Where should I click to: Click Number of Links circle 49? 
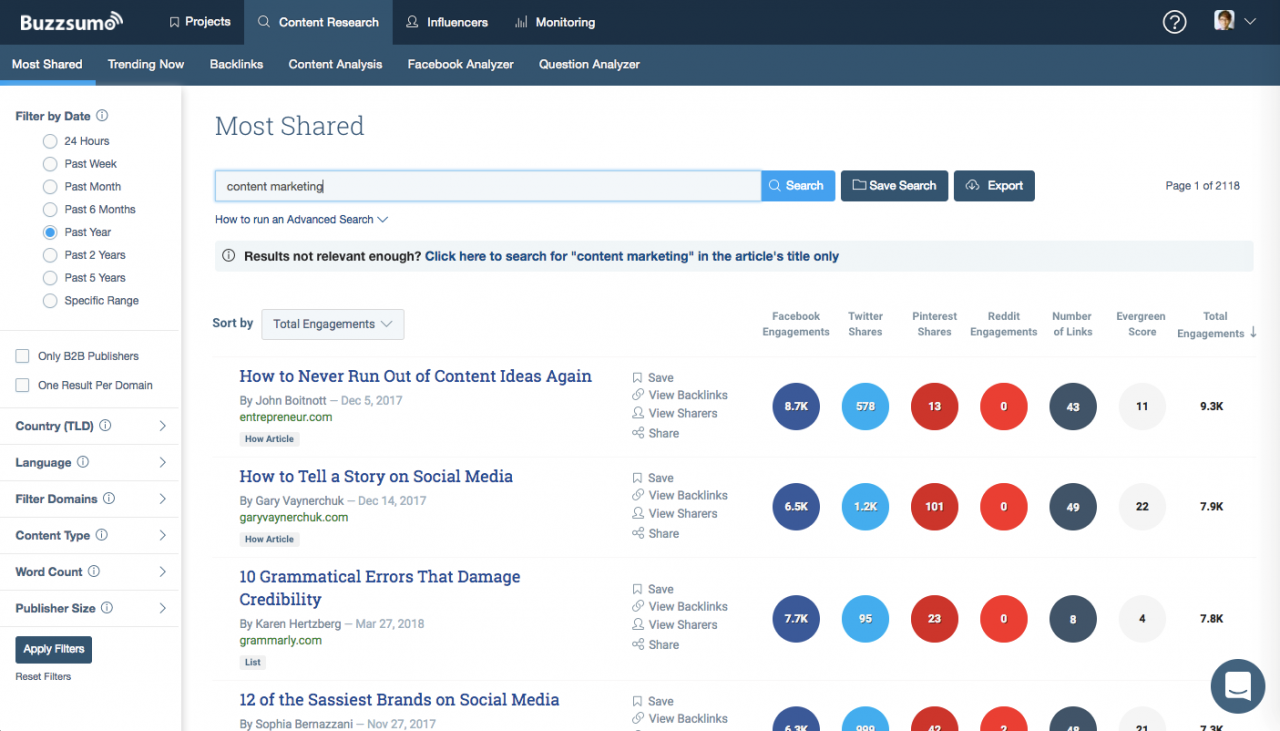pyautogui.click(x=1073, y=507)
